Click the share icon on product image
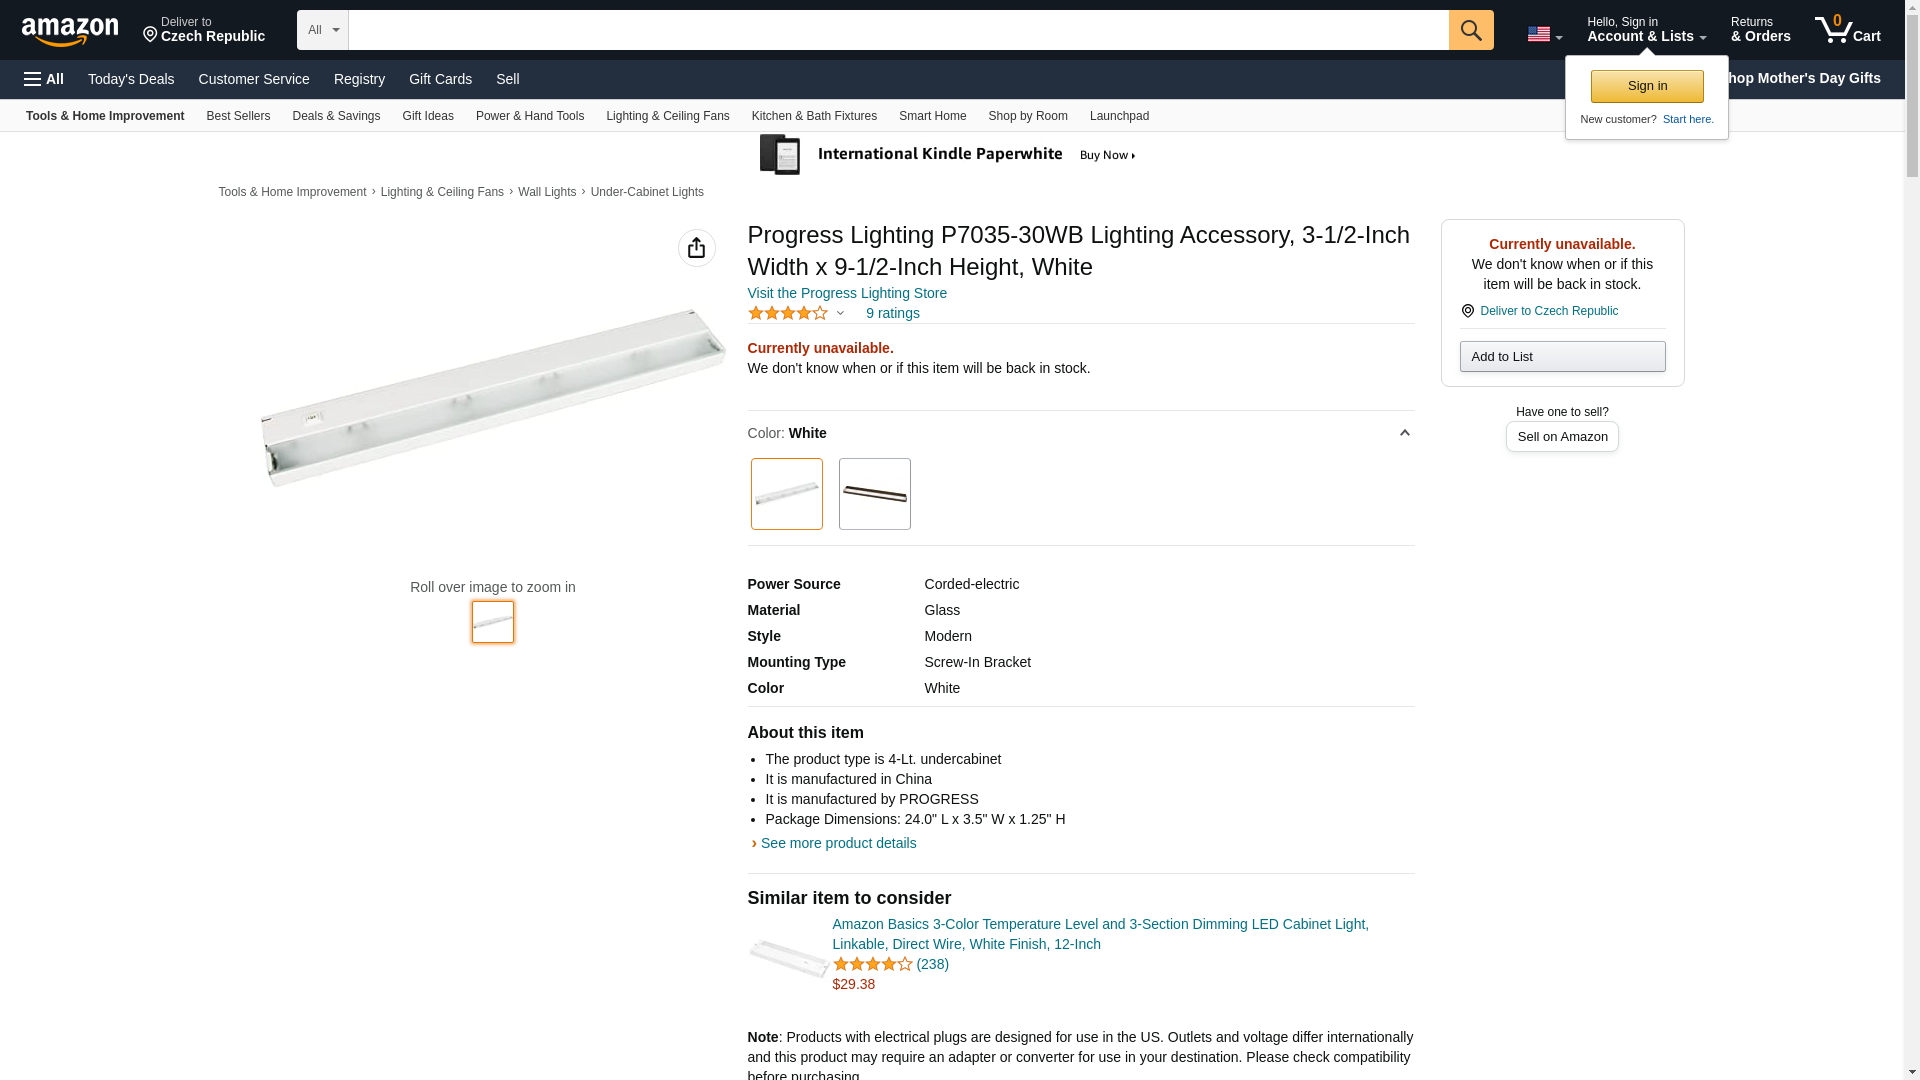The image size is (1920, 1080). point(696,248)
